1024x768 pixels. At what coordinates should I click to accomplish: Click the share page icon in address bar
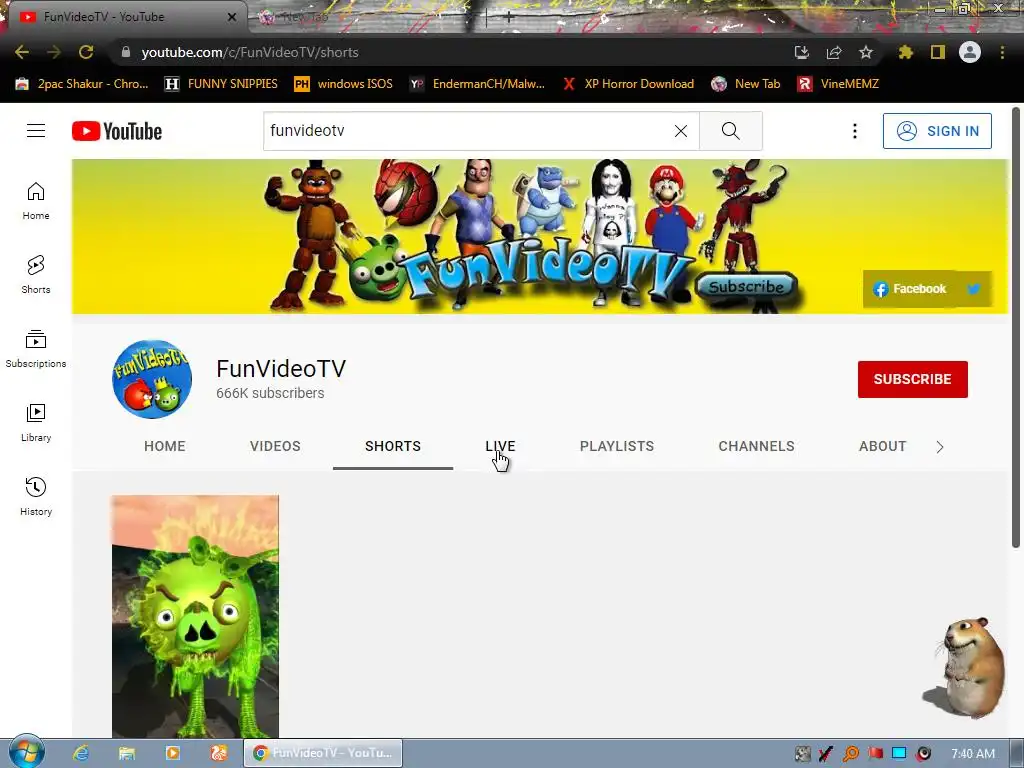click(834, 52)
